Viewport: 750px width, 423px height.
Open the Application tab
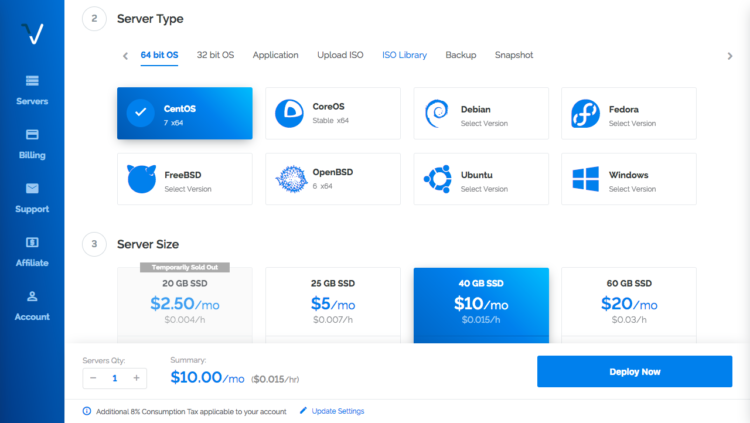(x=276, y=55)
